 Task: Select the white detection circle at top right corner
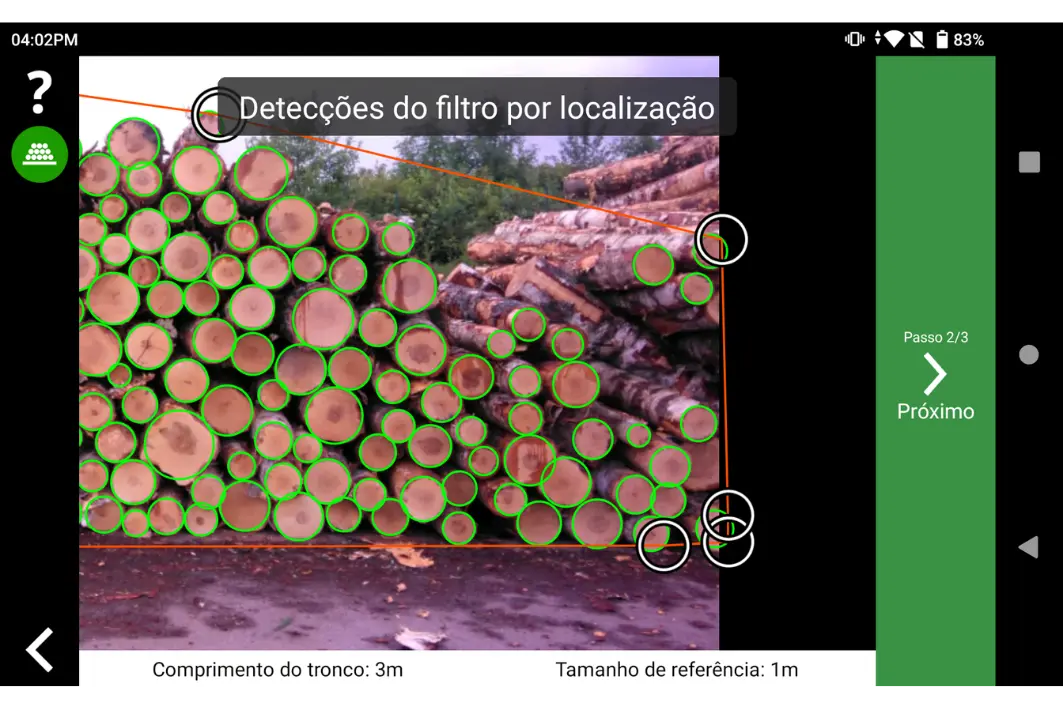click(723, 240)
